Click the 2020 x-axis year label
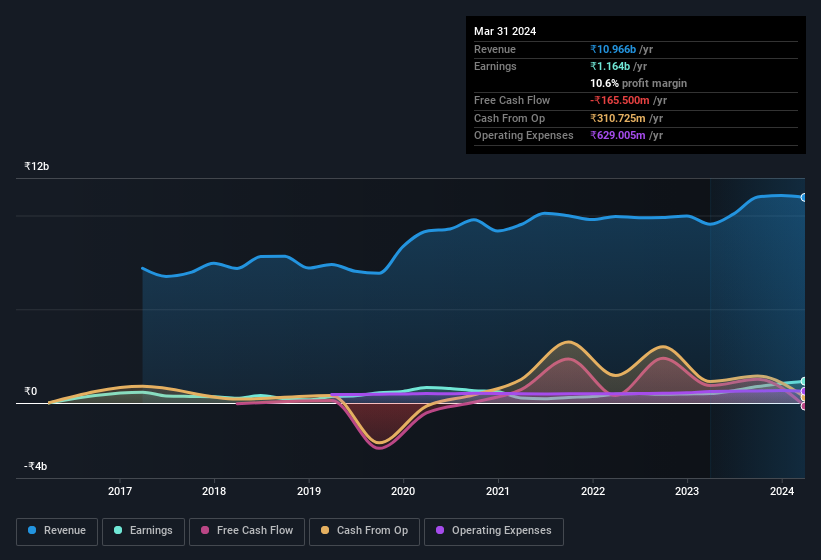Viewport: 821px width, 560px height. coord(403,491)
